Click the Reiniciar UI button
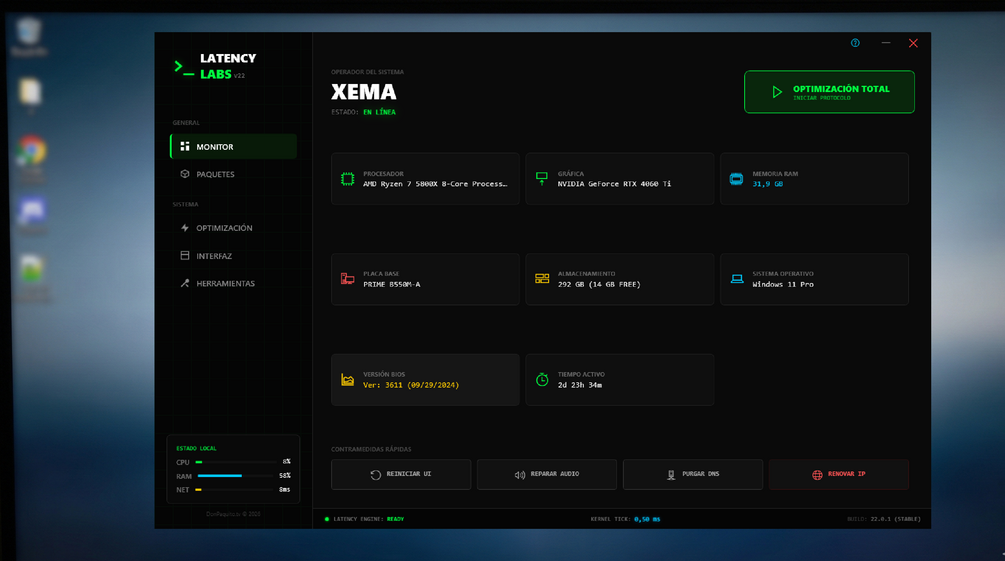Image resolution: width=1005 pixels, height=561 pixels. click(401, 474)
